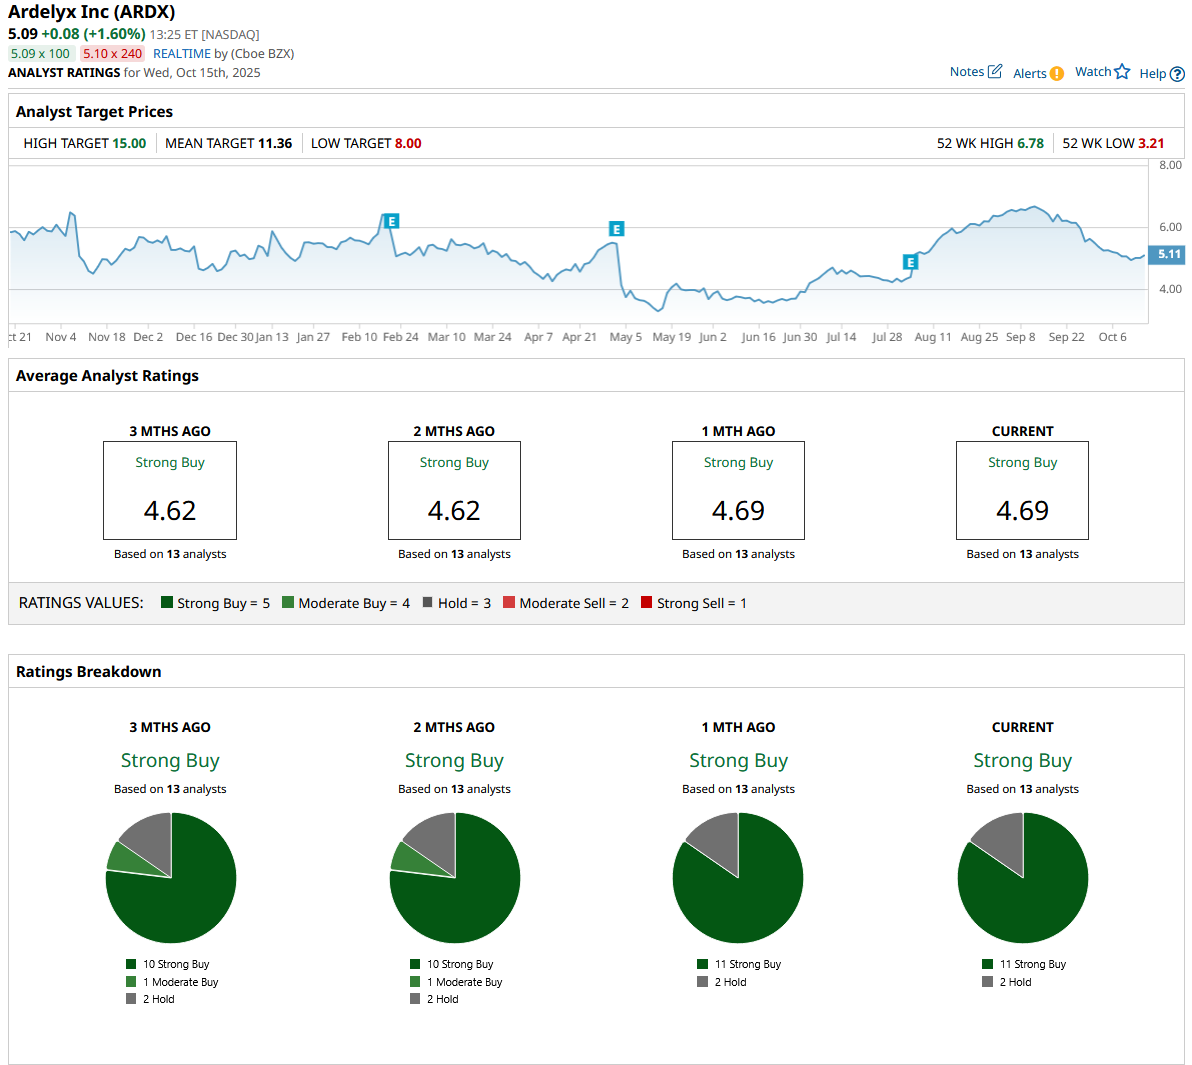Click the orange Alerts exclamation icon
Viewport: 1192px width, 1065px height.
(1057, 73)
